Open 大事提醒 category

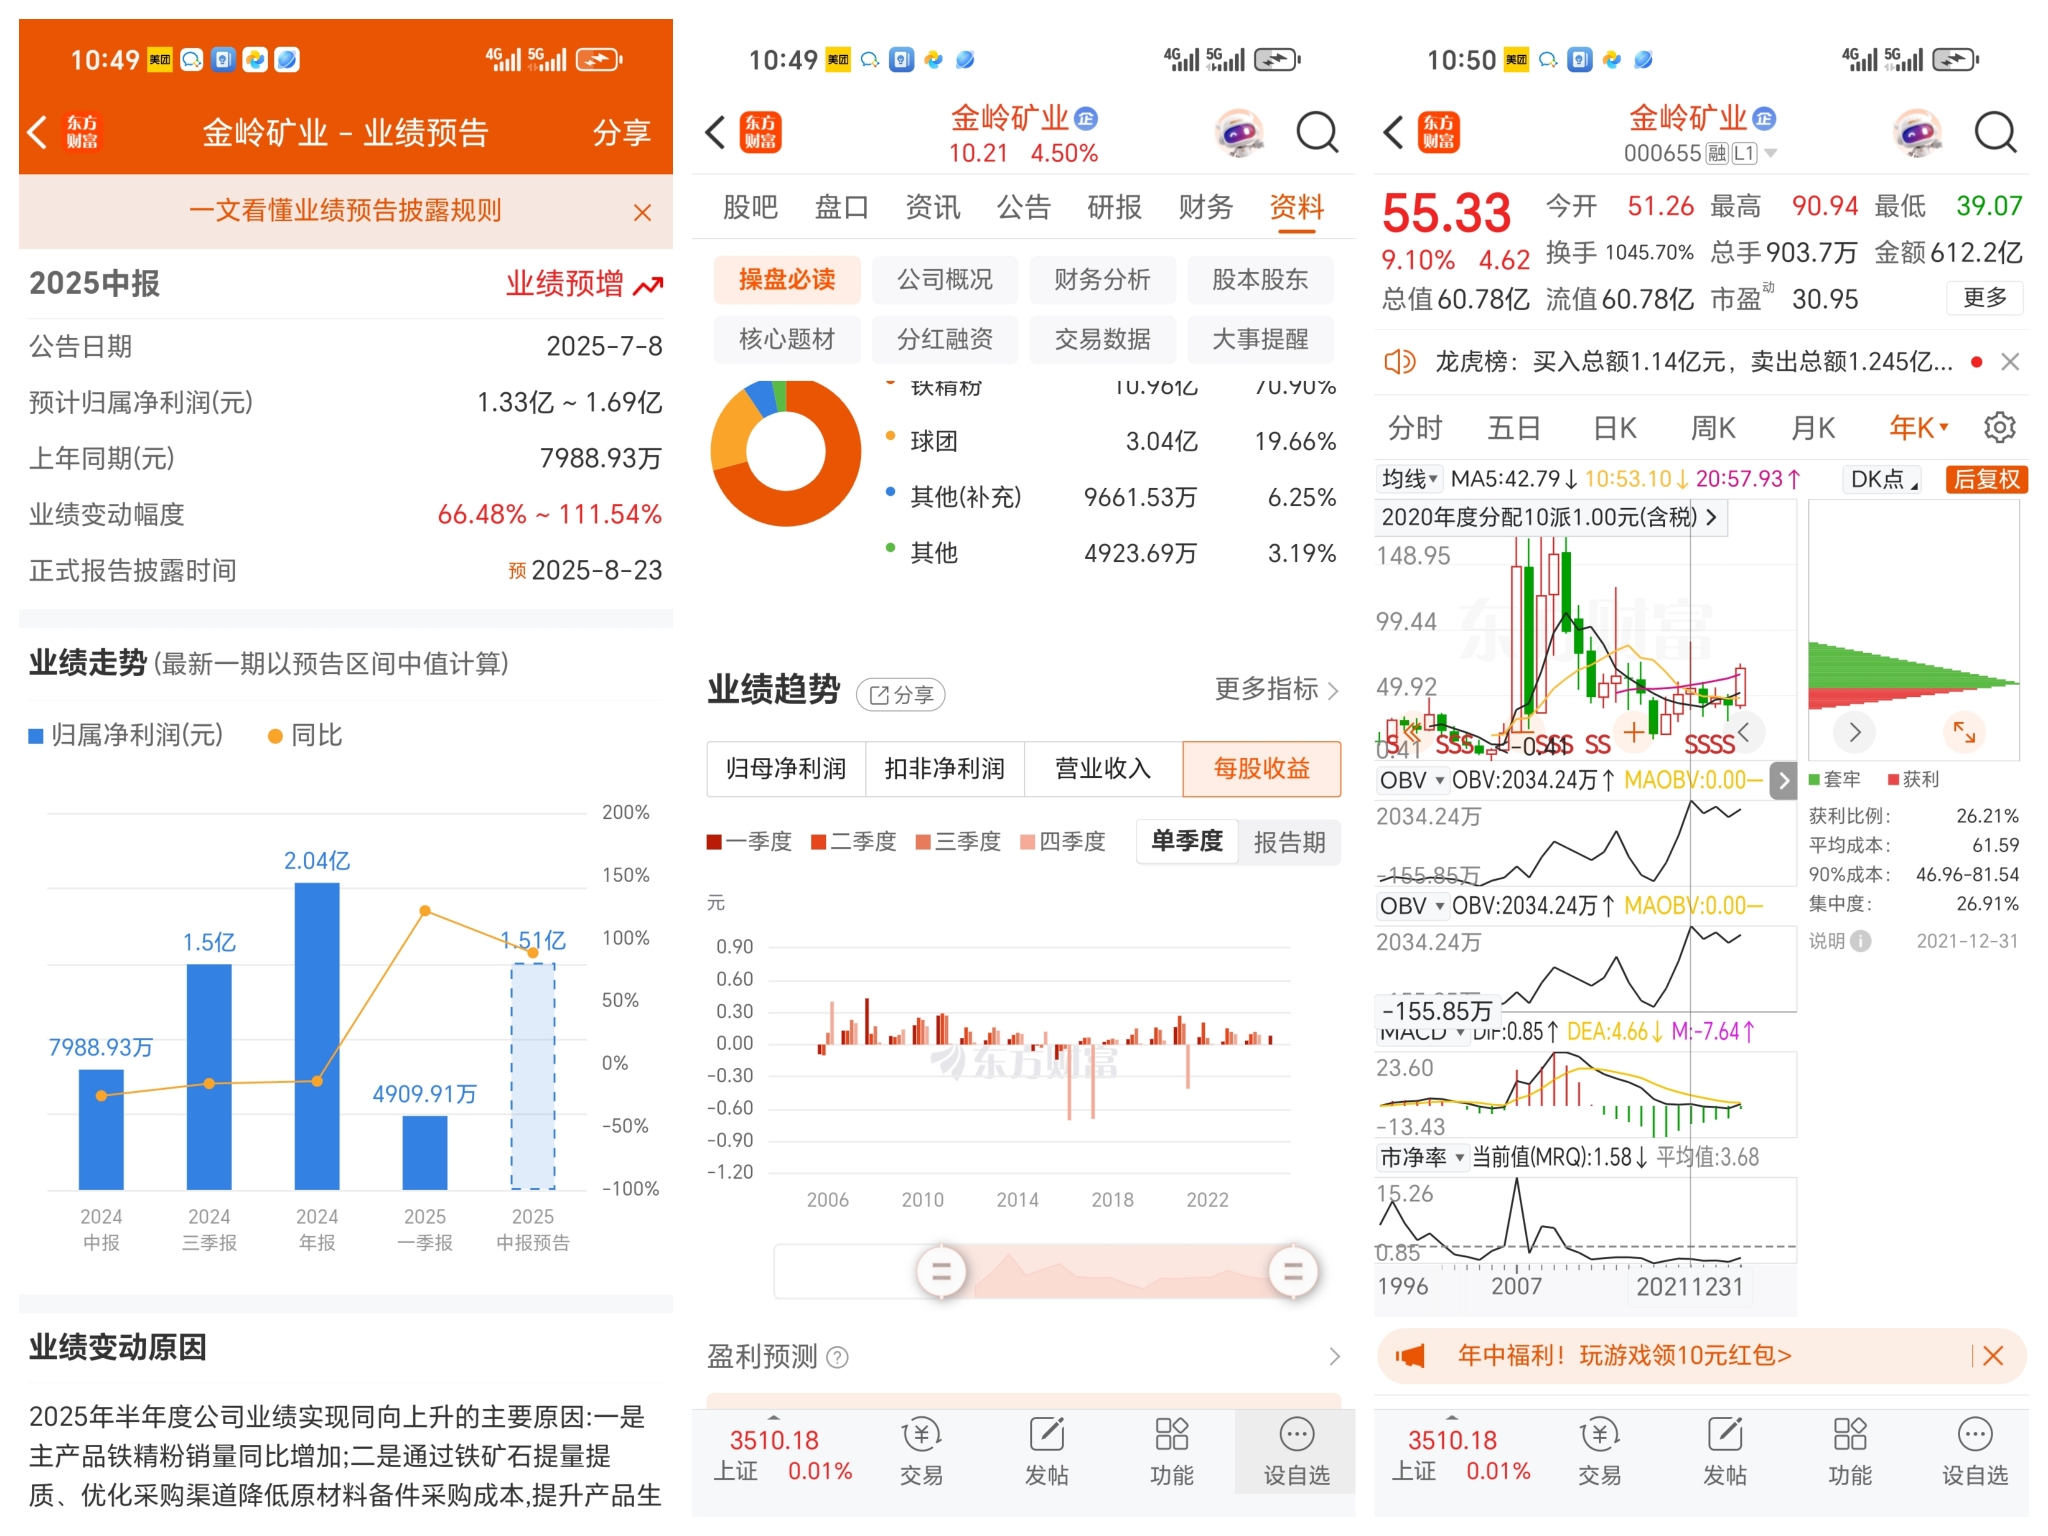coord(1260,339)
